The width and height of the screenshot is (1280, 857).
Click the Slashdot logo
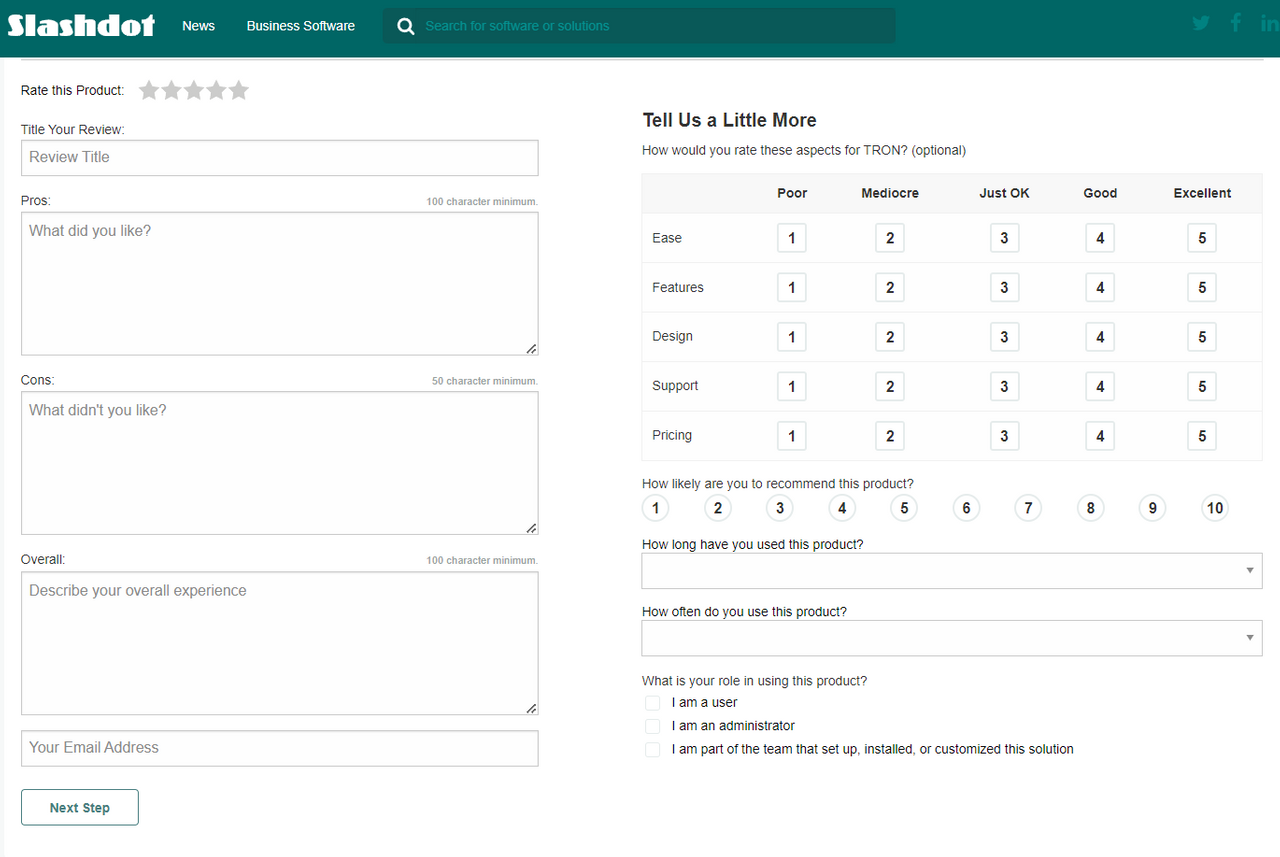tap(82, 25)
